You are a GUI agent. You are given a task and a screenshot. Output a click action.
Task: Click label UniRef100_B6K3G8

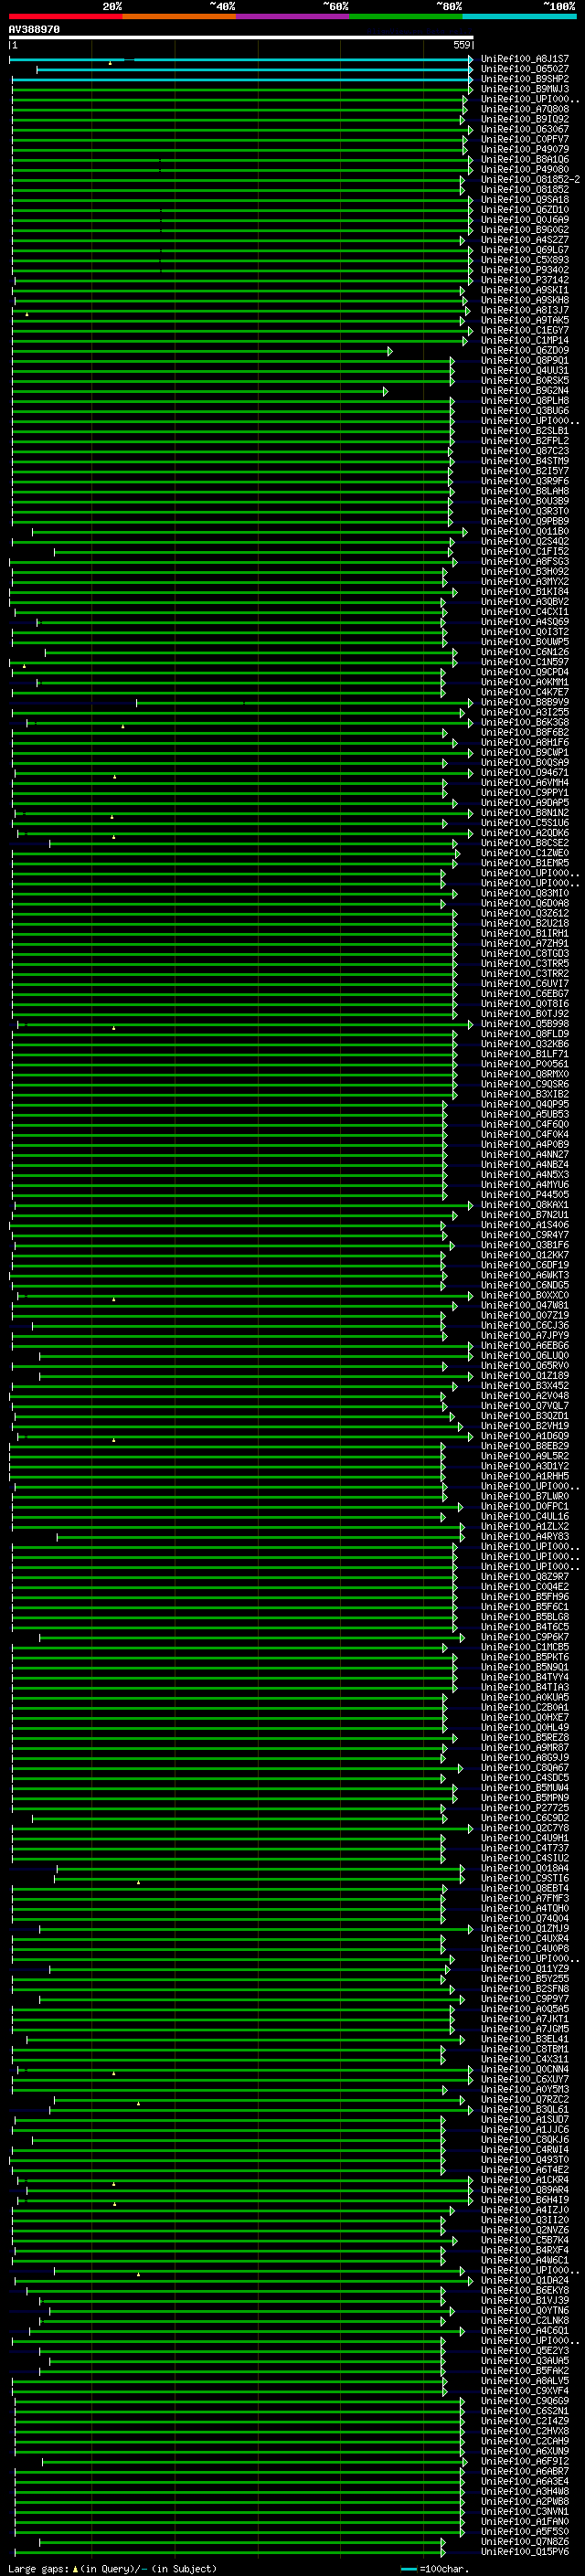coord(525,723)
